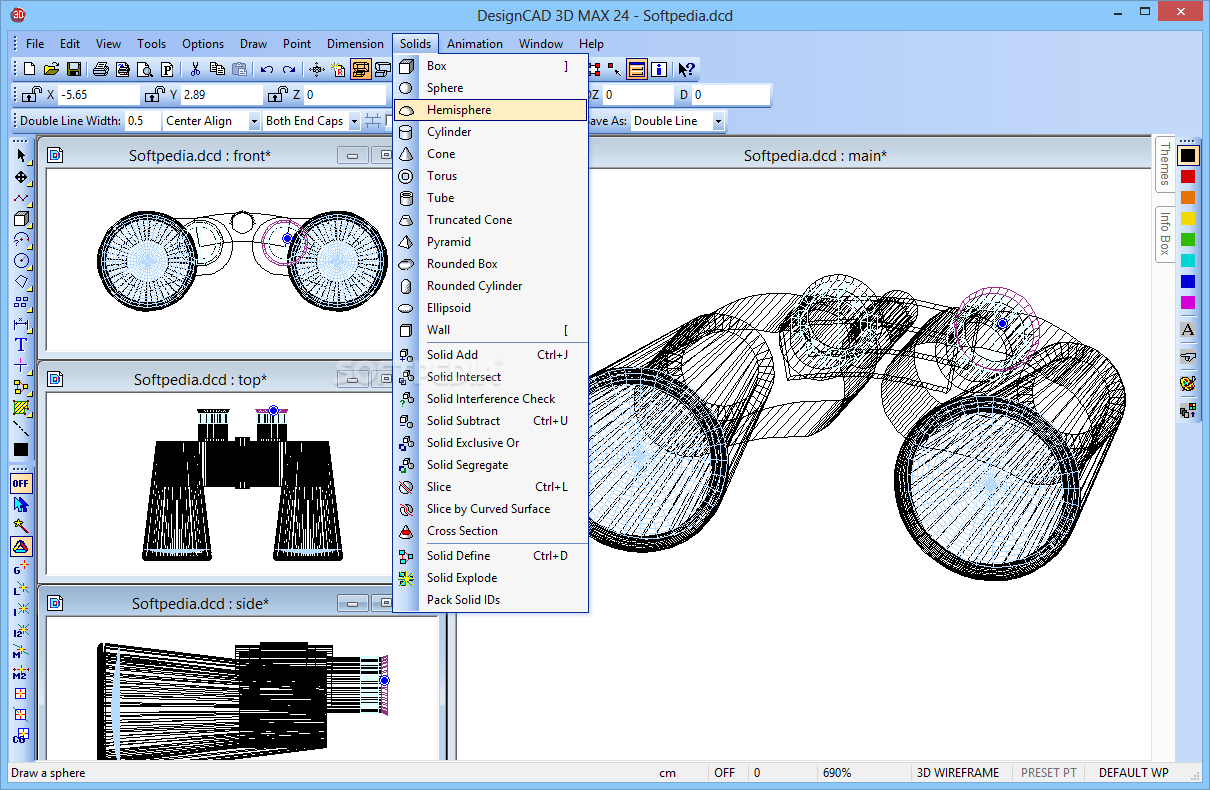Select the Dimension tool in left toolbar
This screenshot has width=1210, height=790.
coord(21,323)
